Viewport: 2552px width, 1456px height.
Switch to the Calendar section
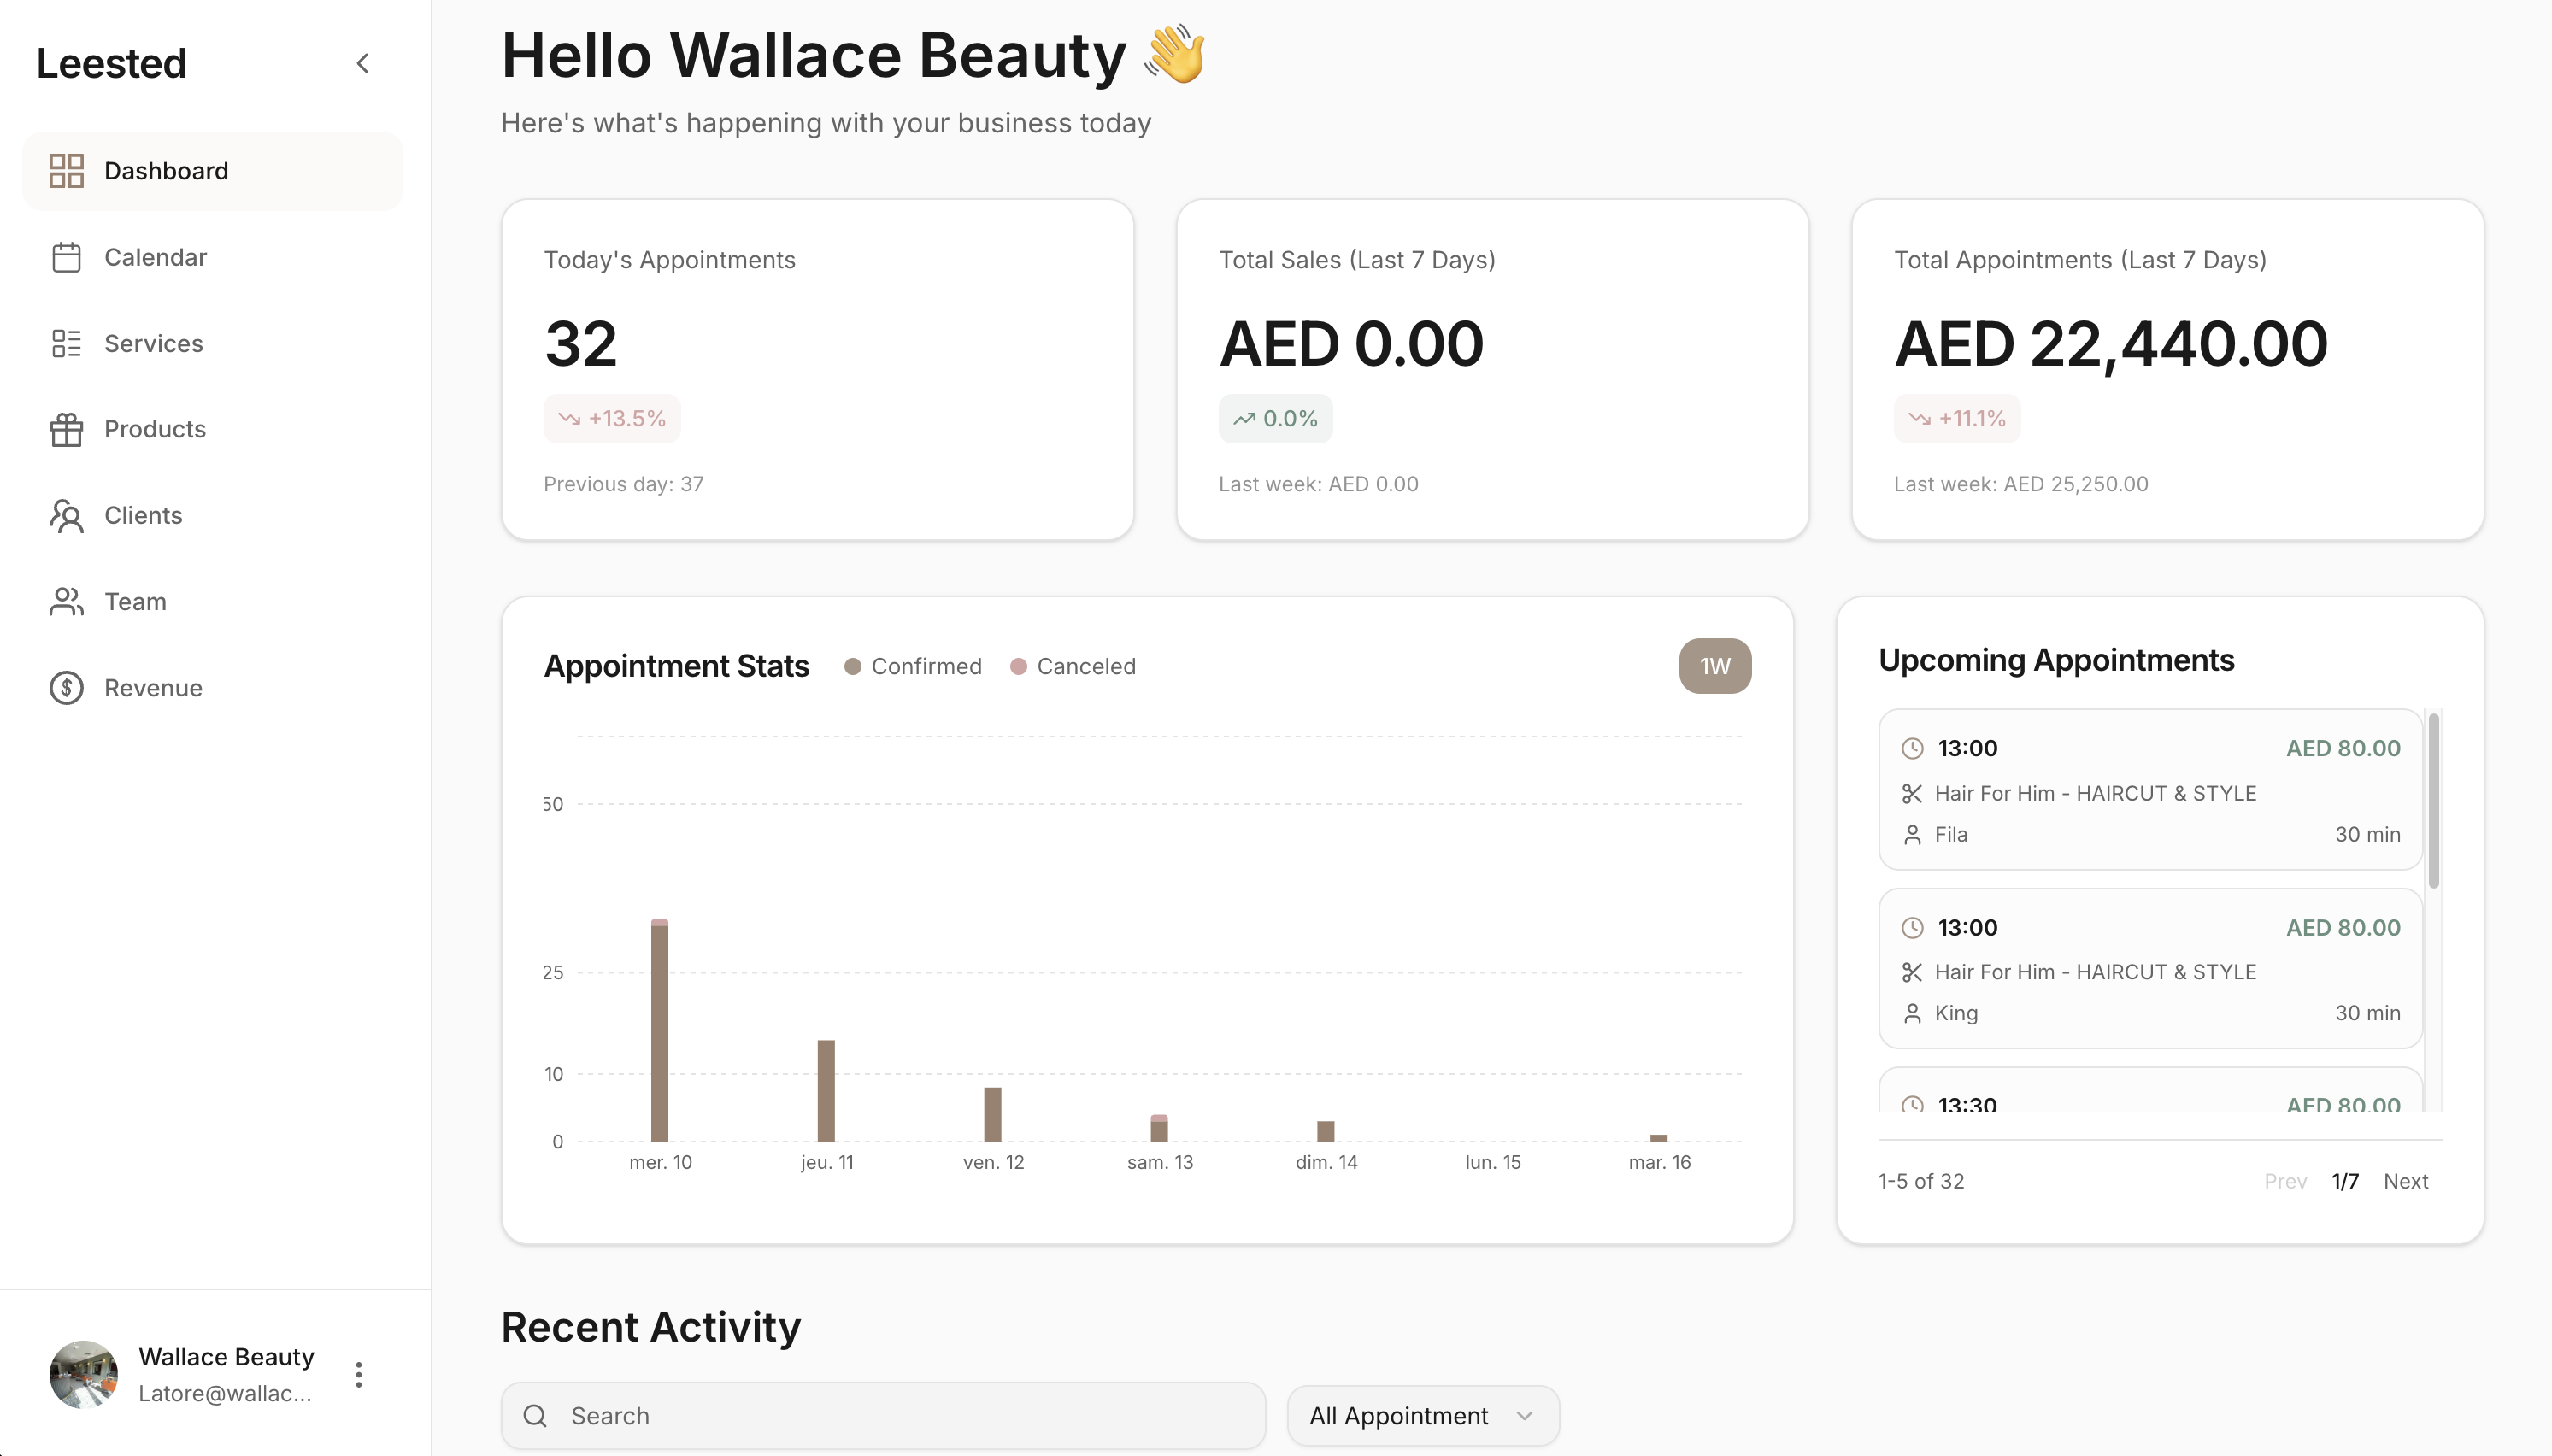(156, 257)
